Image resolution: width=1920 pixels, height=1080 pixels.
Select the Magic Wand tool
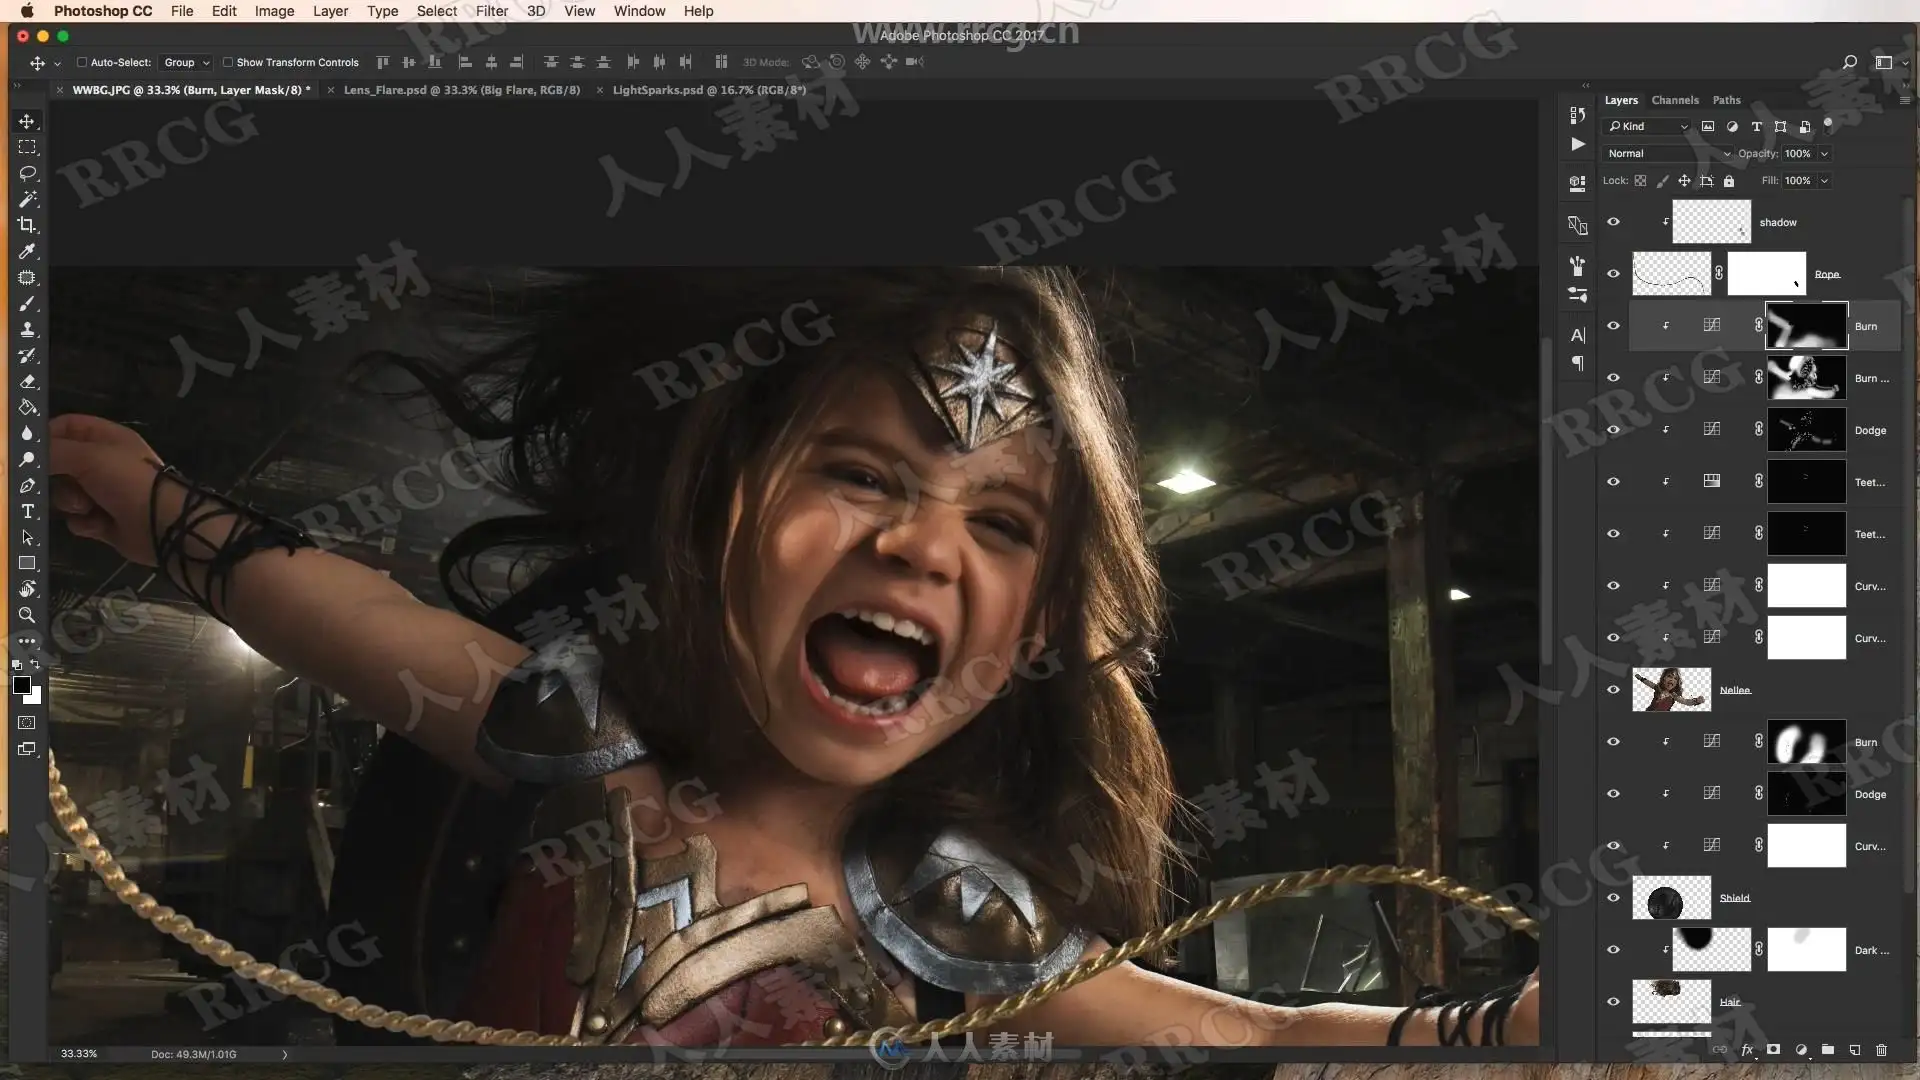point(27,199)
